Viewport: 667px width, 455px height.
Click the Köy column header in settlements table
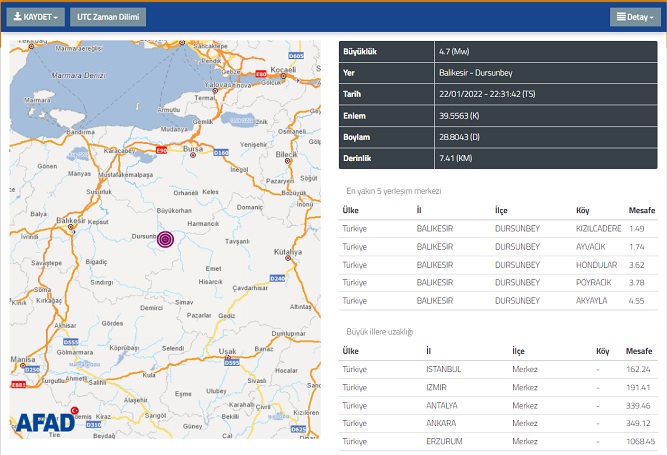pos(583,210)
